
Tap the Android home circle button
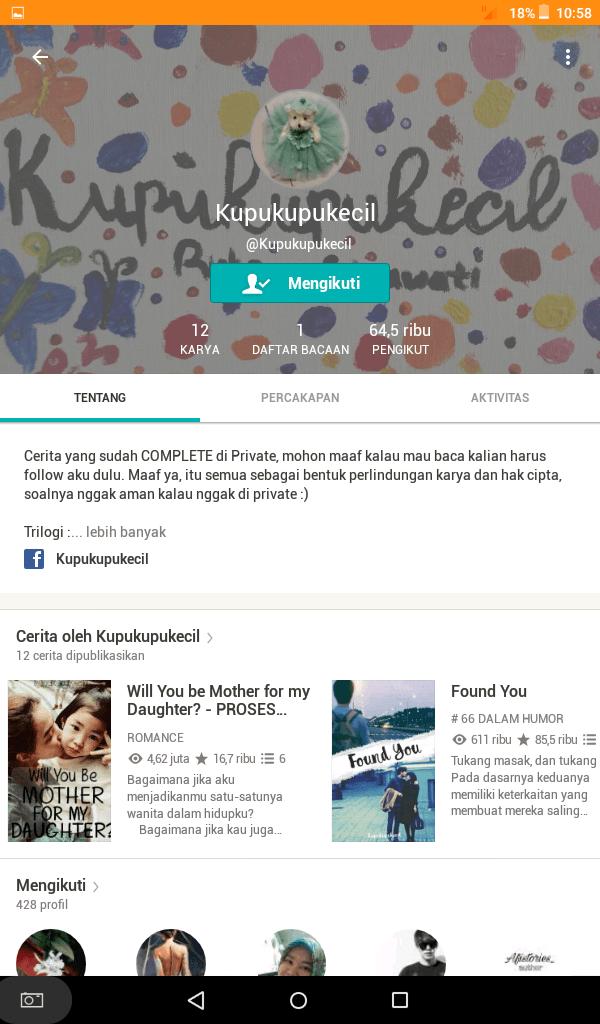click(x=298, y=1000)
